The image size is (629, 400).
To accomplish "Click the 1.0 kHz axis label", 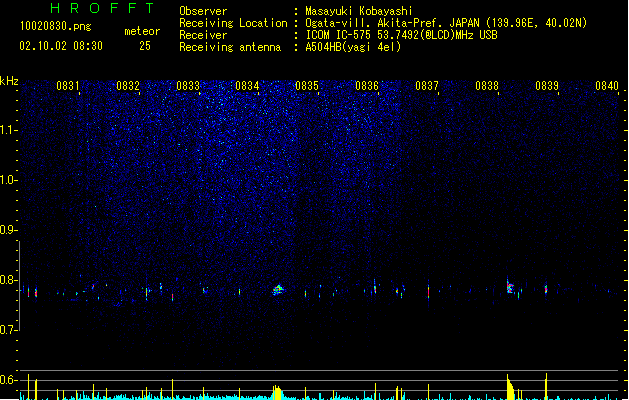I will tap(8, 180).
